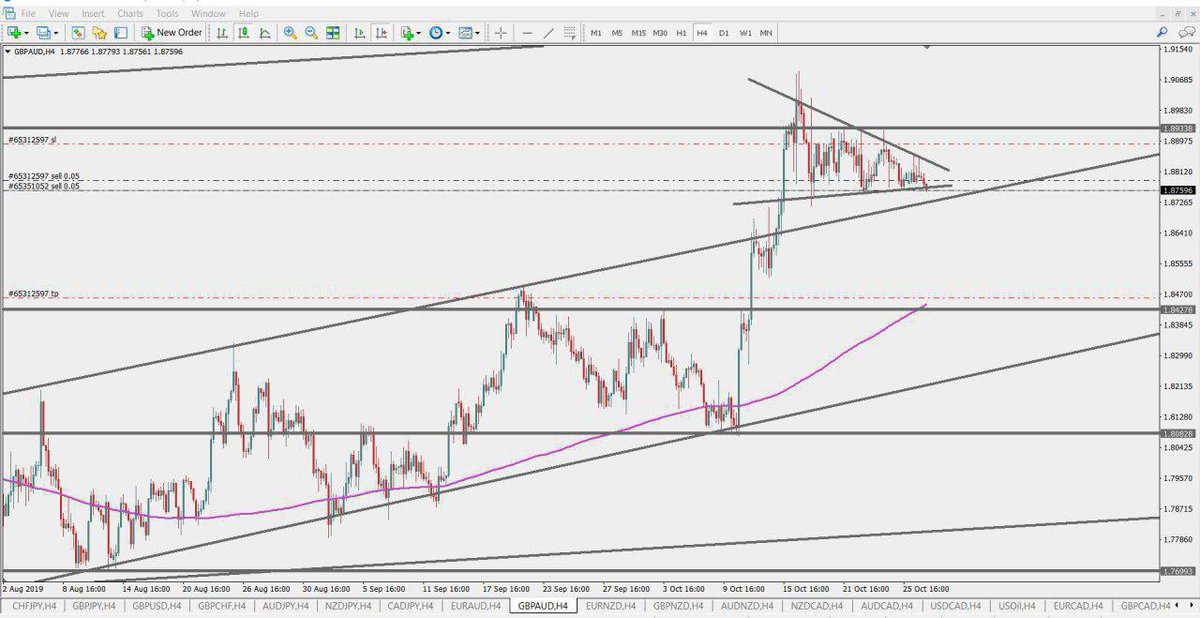The width and height of the screenshot is (1200, 618).
Task: Open the Navigator star-folder icon
Action: point(99,32)
